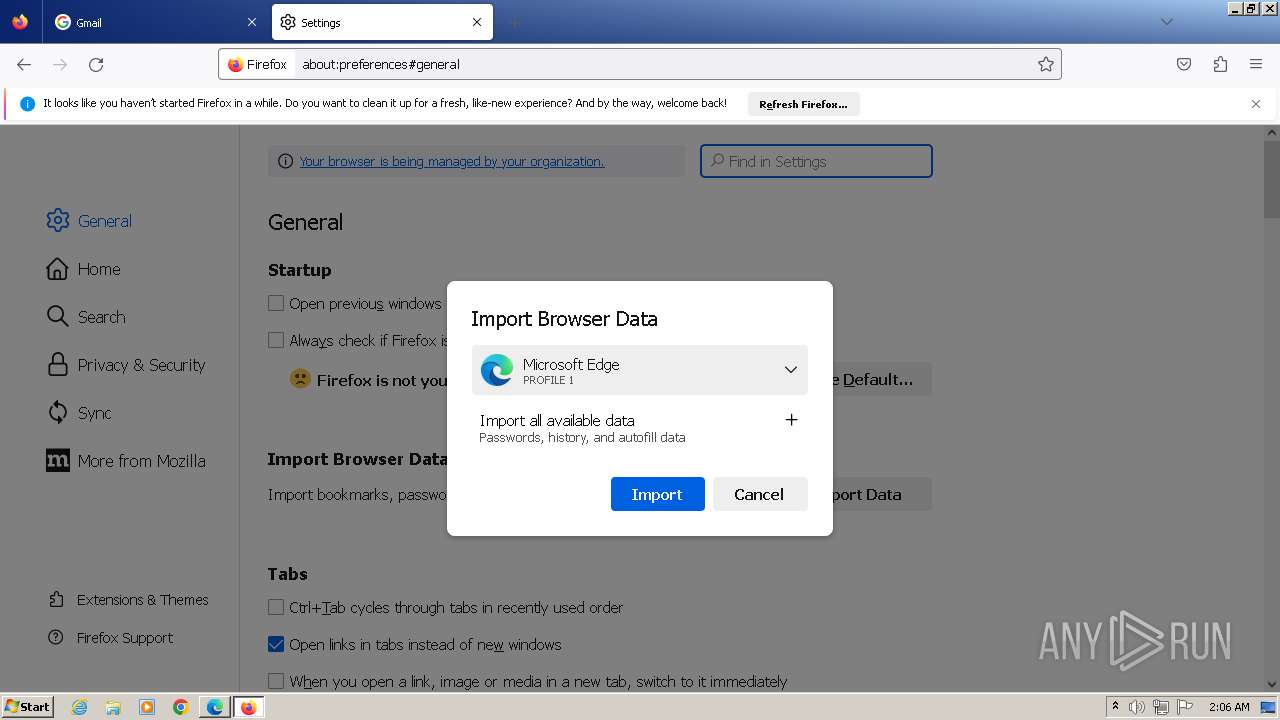Screen dimensions: 1280x720
Task: Close the Gmail tab
Action: (x=251, y=22)
